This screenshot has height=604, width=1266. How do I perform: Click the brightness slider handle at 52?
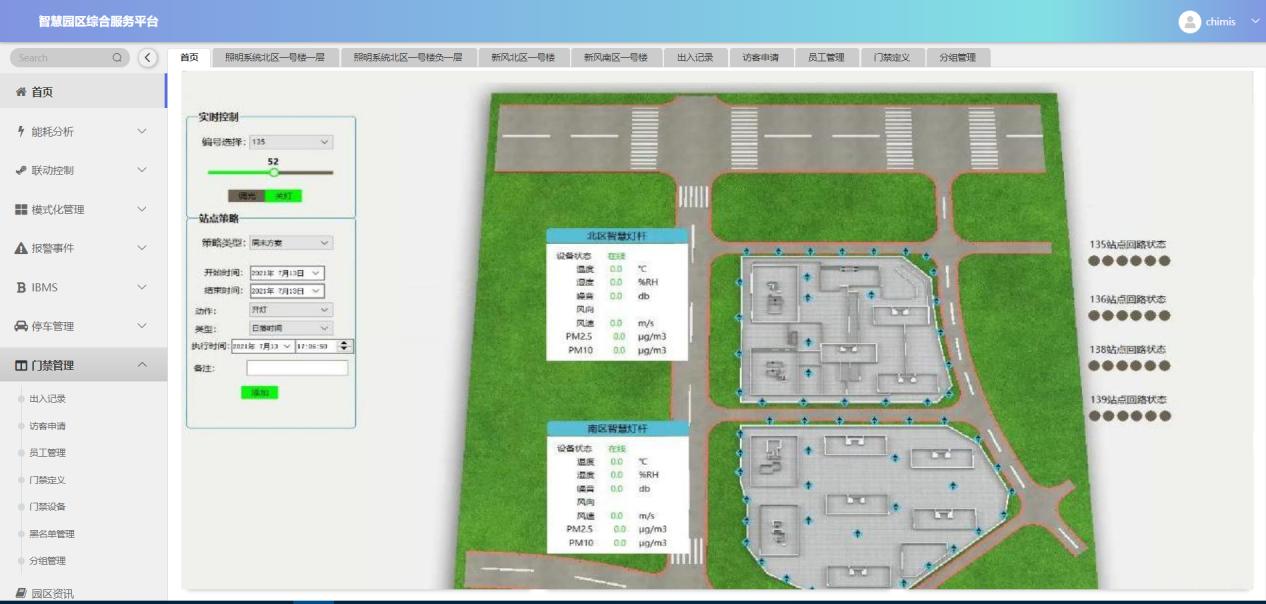pos(274,173)
